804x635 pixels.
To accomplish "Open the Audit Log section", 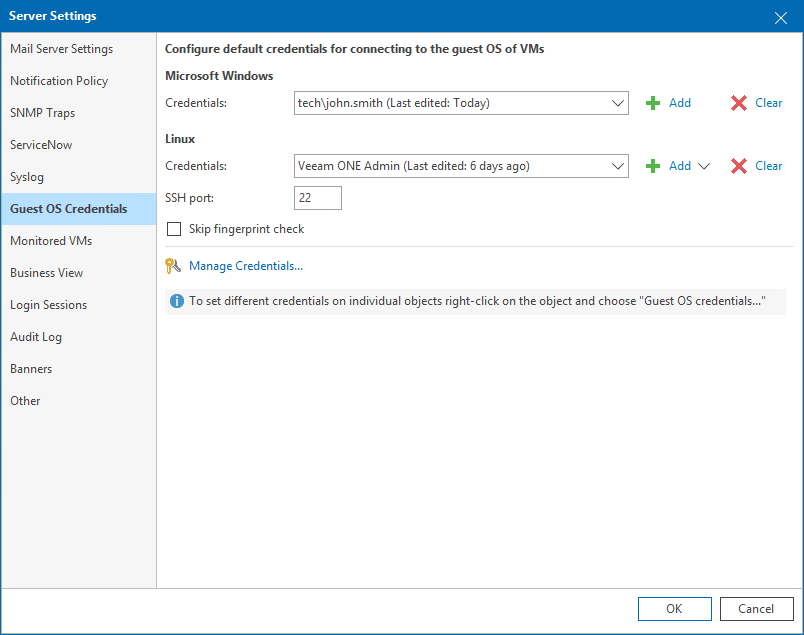I will 35,336.
